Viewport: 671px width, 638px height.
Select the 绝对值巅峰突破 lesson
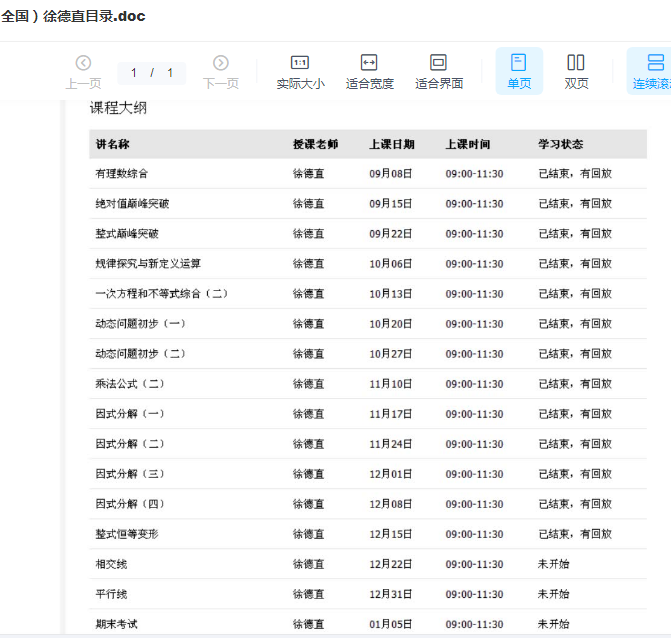tap(132, 204)
